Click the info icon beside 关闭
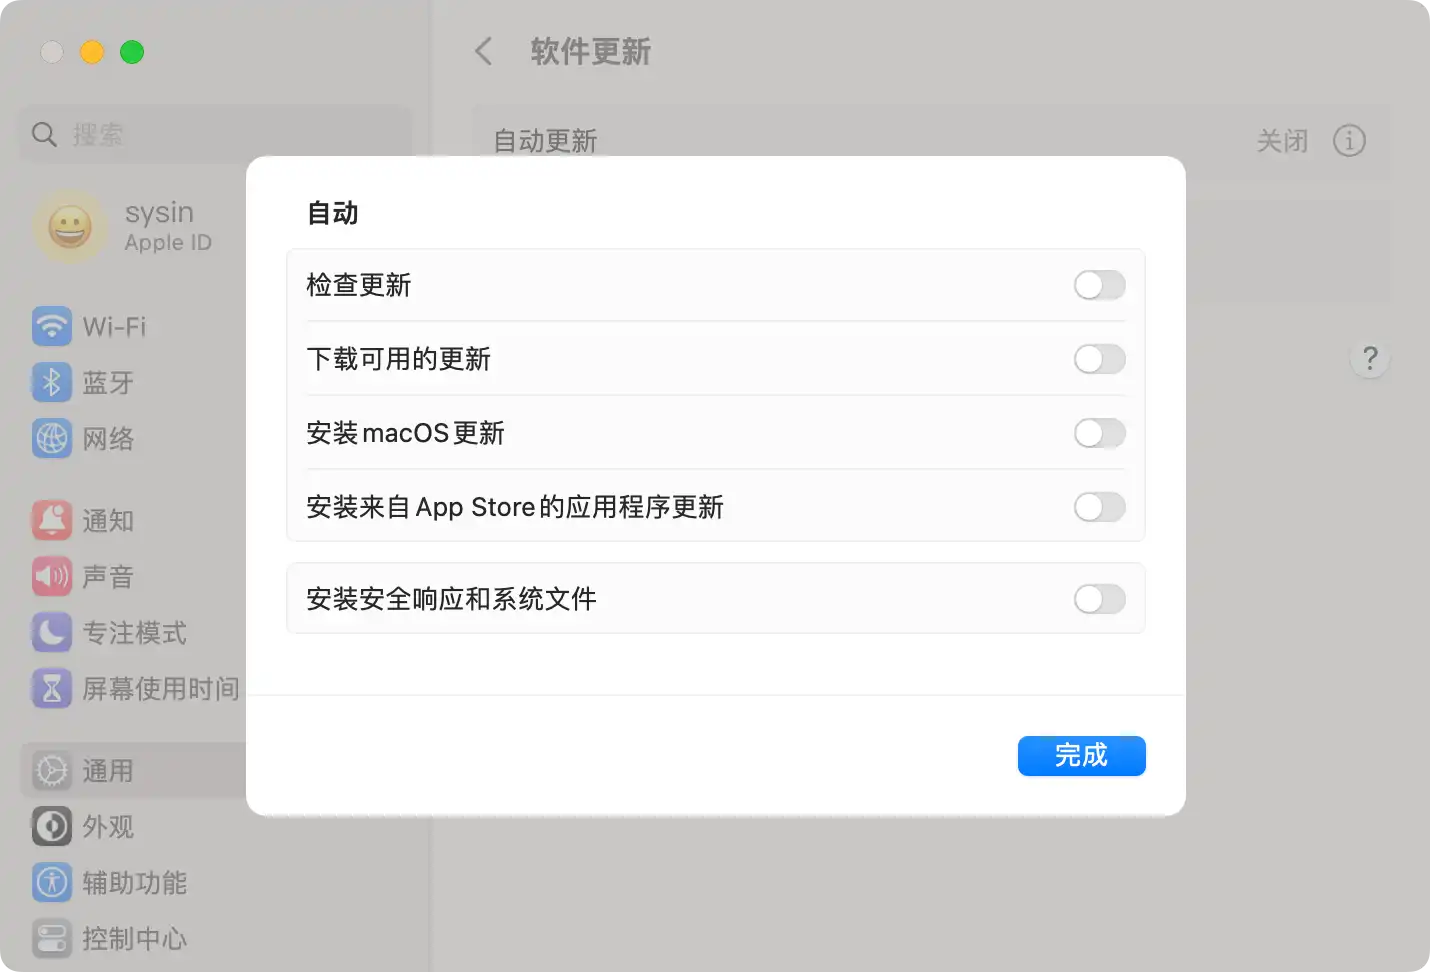The image size is (1430, 972). click(x=1349, y=141)
